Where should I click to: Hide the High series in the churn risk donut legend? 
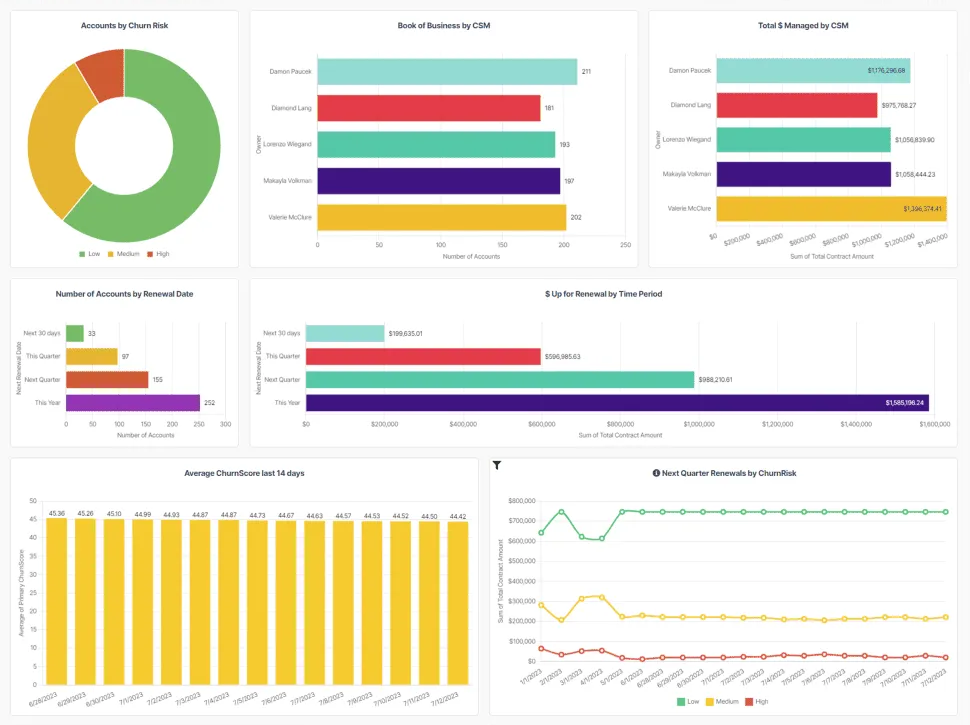click(x=157, y=254)
